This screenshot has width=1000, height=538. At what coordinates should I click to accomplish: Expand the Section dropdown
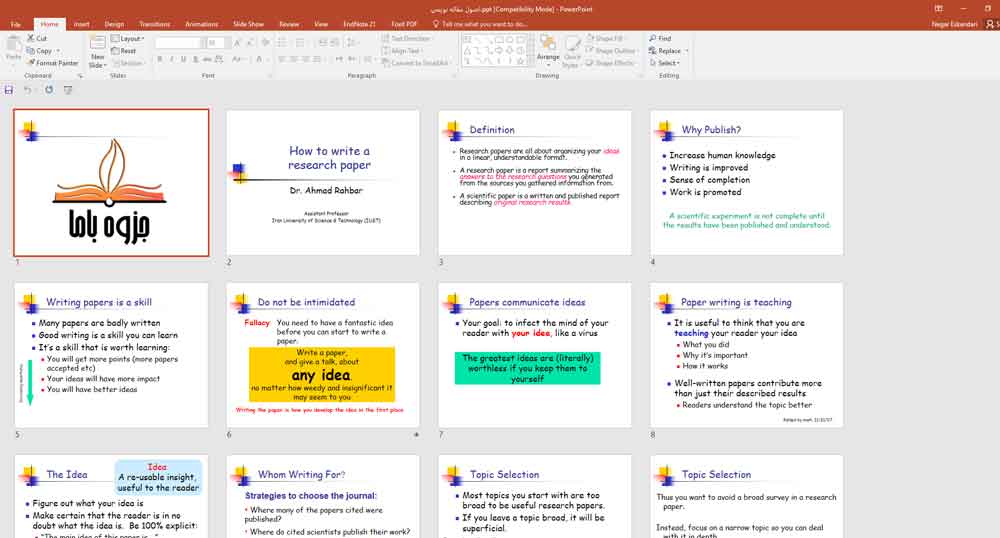pos(128,62)
